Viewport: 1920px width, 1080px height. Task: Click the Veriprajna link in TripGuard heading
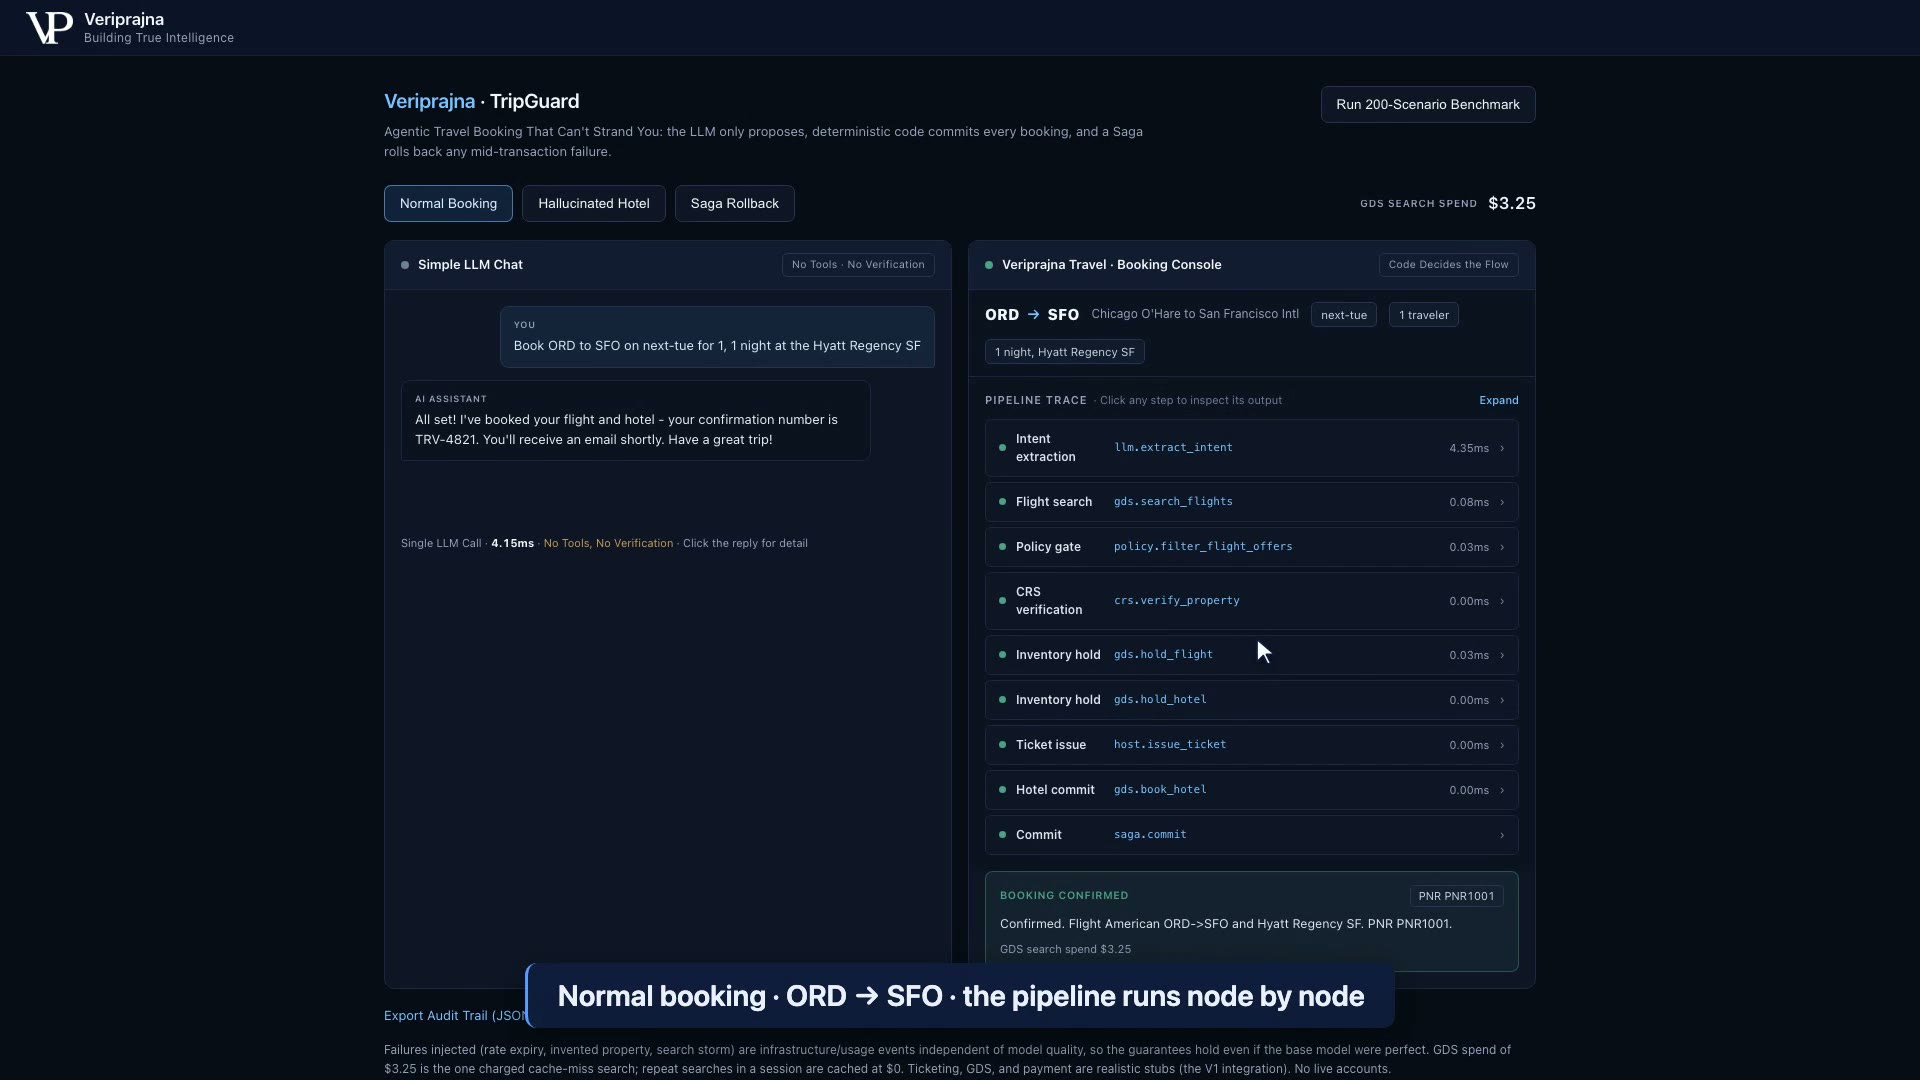point(429,101)
